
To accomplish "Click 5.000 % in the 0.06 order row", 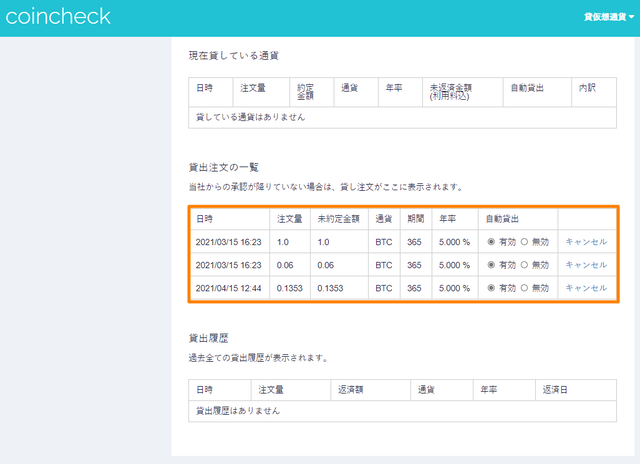I will pyautogui.click(x=454, y=265).
